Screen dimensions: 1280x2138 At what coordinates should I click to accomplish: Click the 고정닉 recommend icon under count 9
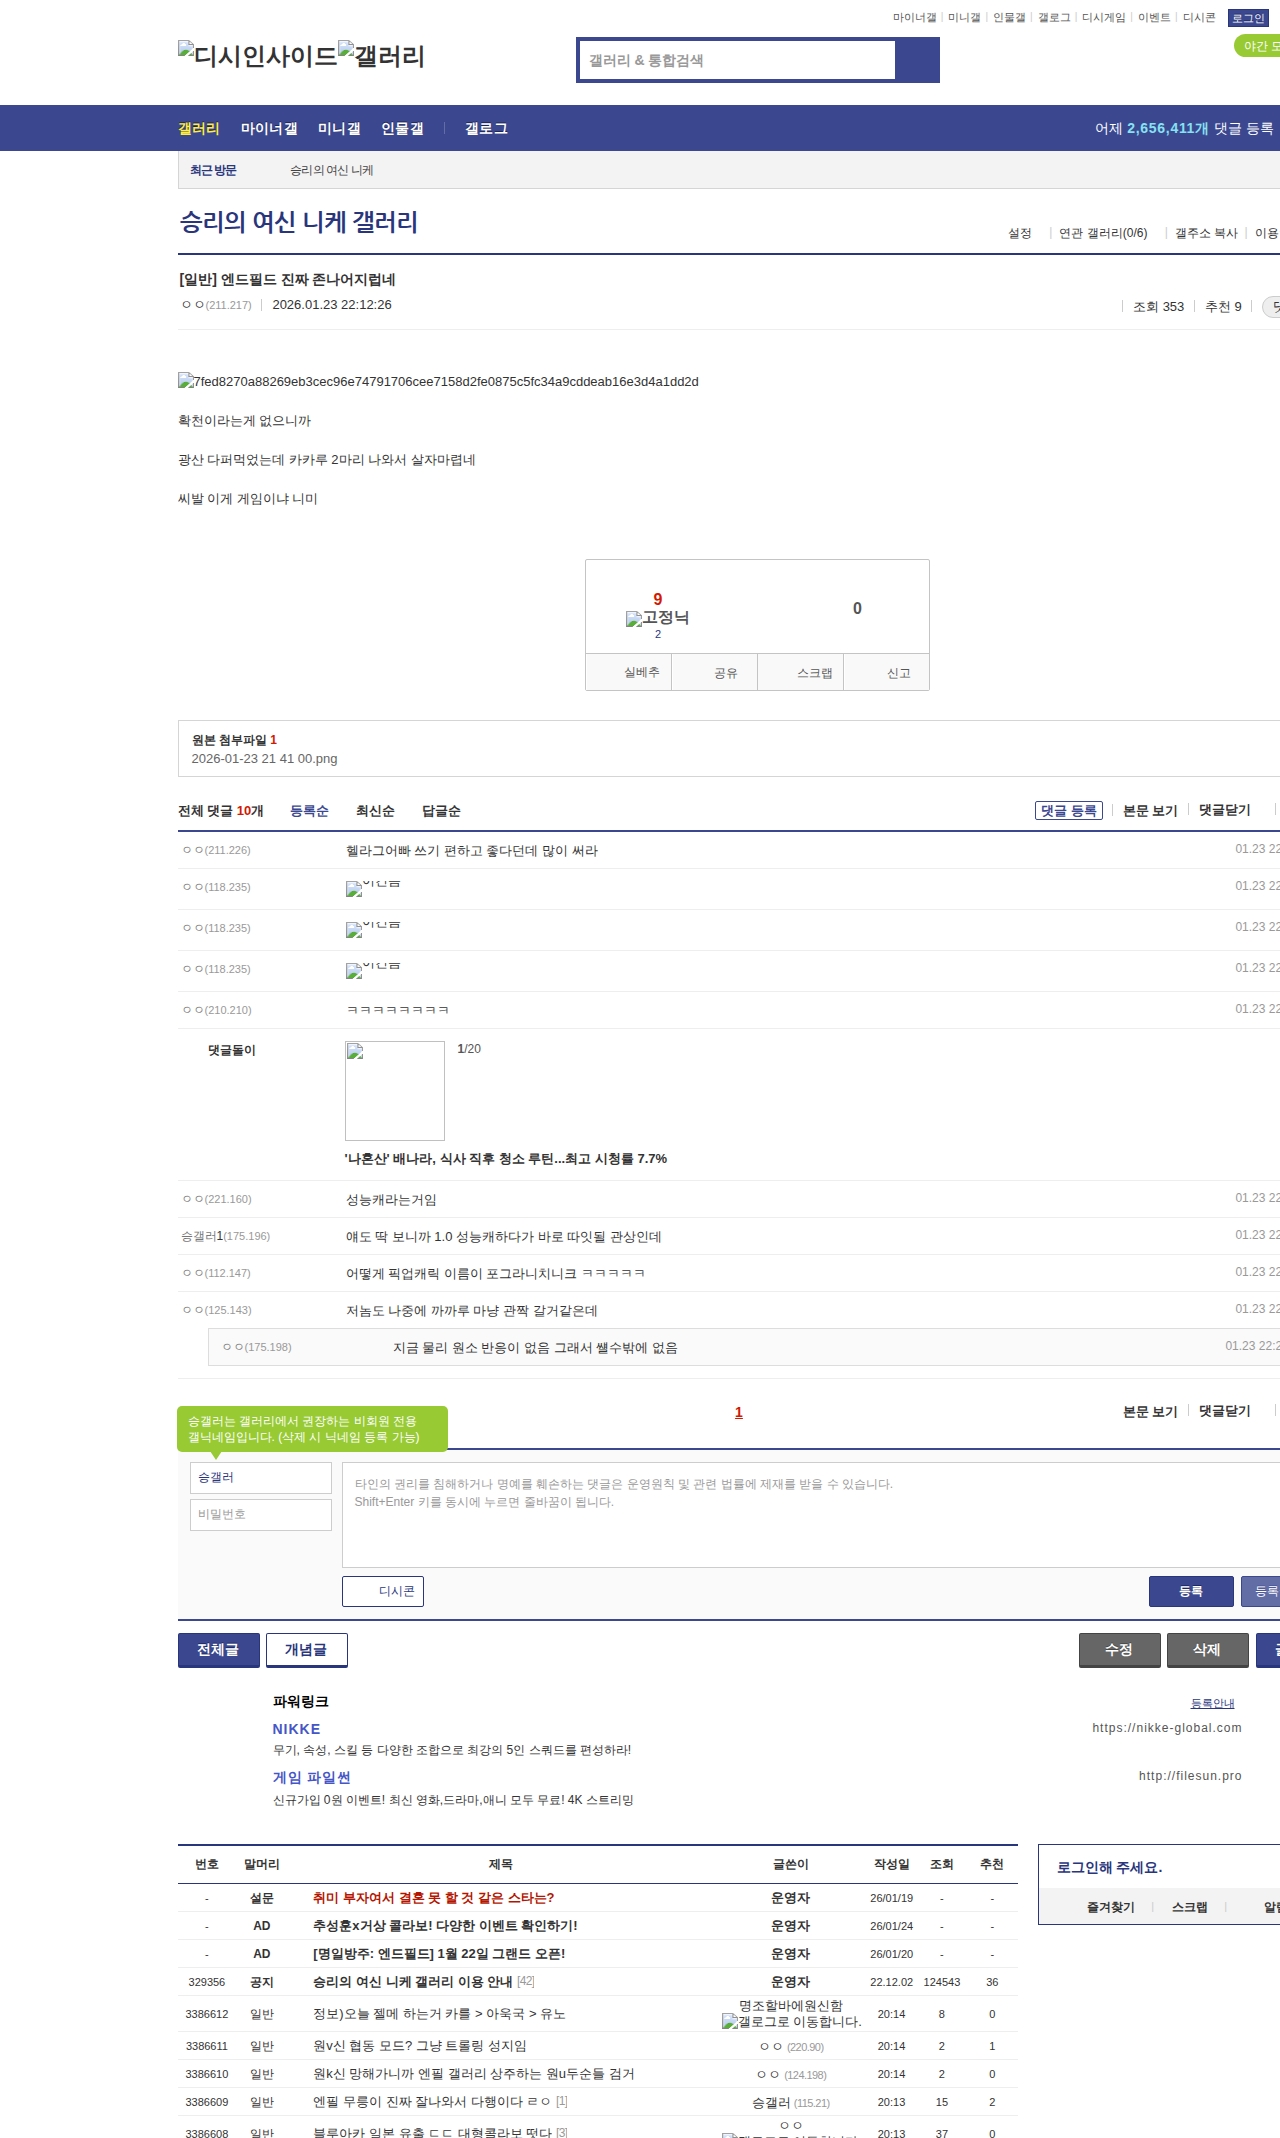tap(657, 618)
